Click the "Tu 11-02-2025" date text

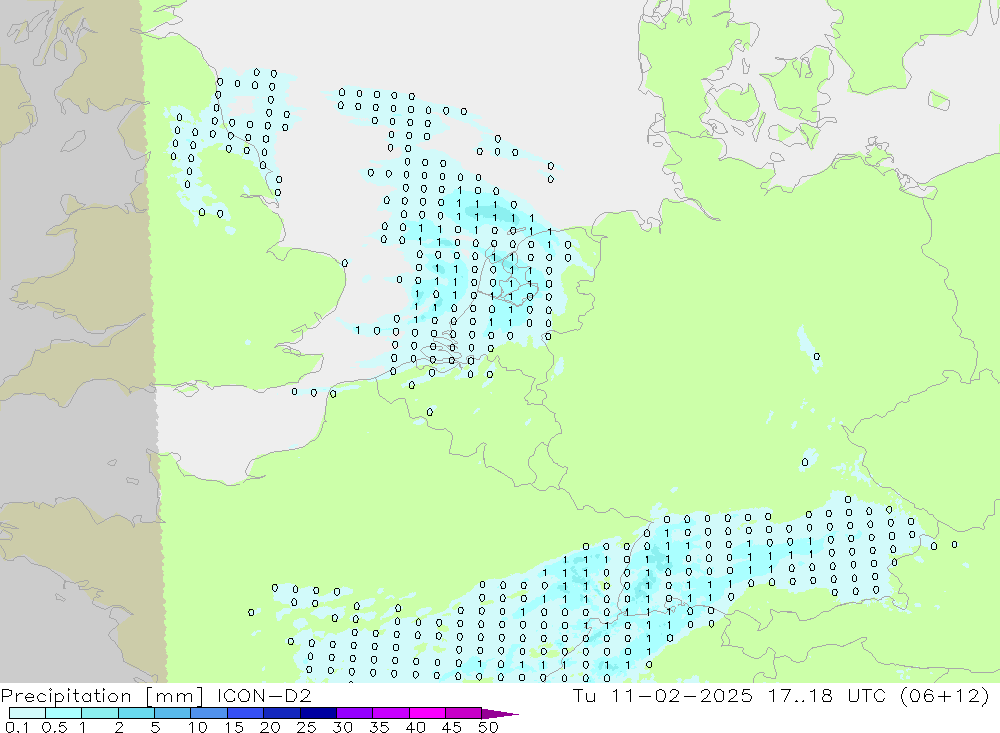point(663,695)
